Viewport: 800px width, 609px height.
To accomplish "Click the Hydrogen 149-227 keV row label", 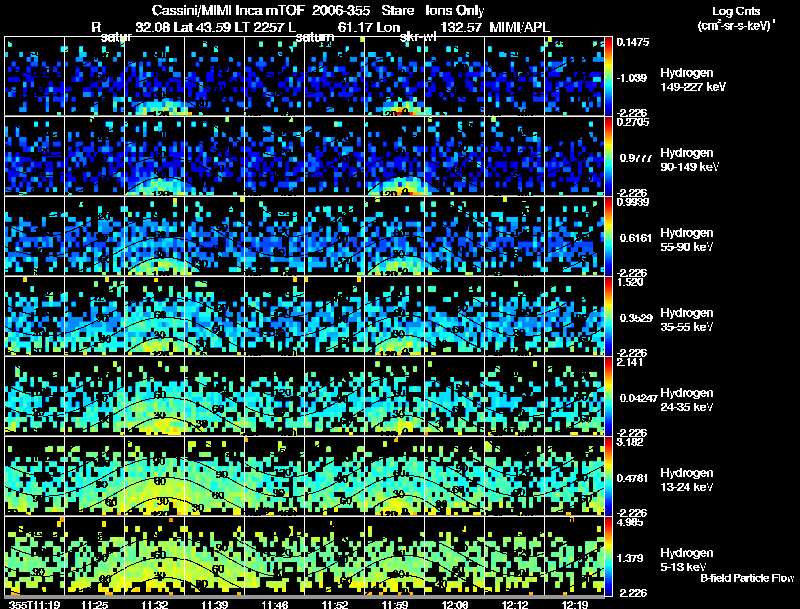I will click(x=693, y=80).
